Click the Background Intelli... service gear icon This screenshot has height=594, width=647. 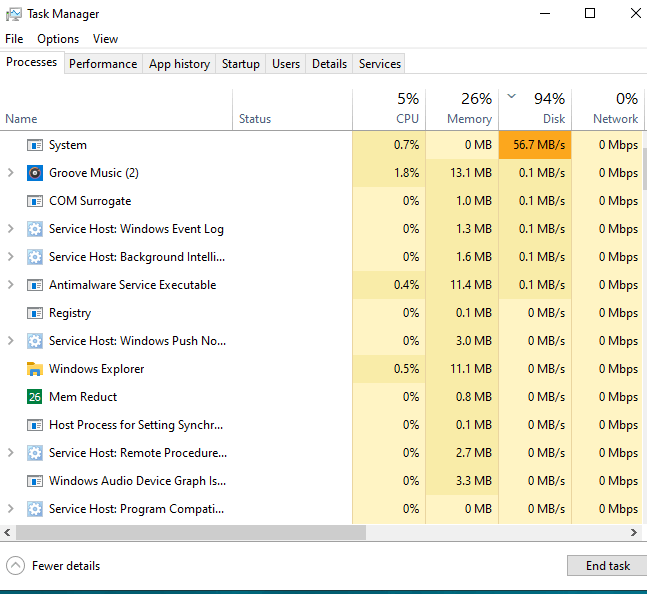click(35, 257)
